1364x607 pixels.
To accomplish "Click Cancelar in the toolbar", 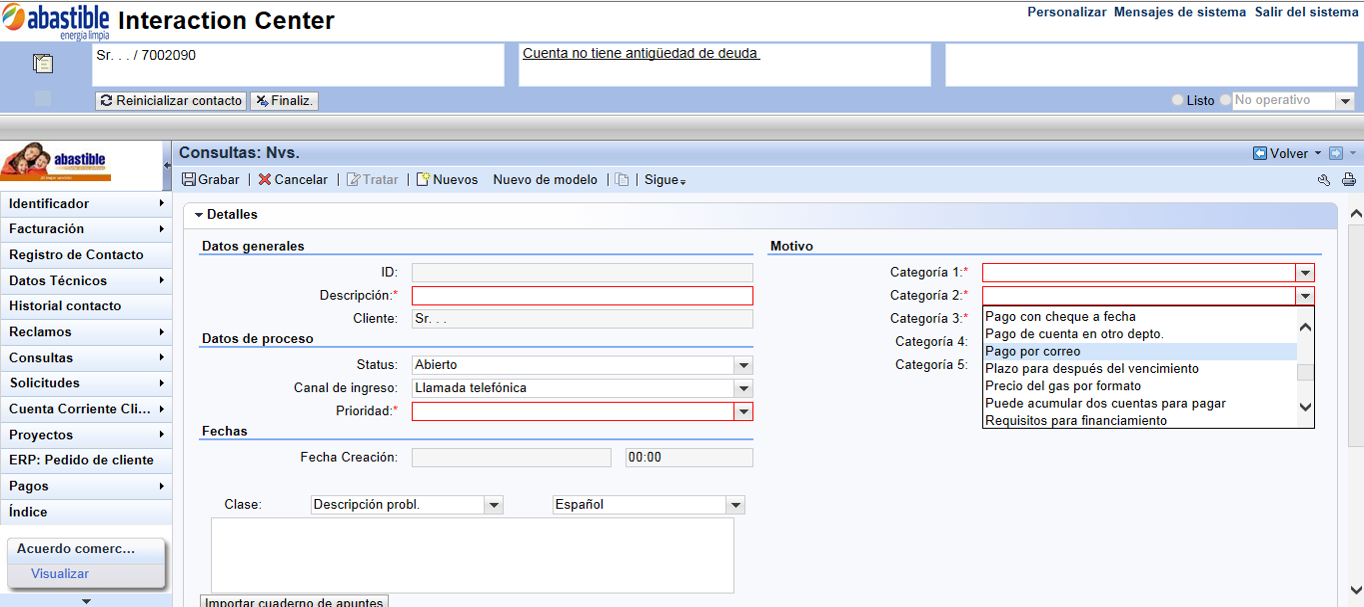I will tap(293, 180).
